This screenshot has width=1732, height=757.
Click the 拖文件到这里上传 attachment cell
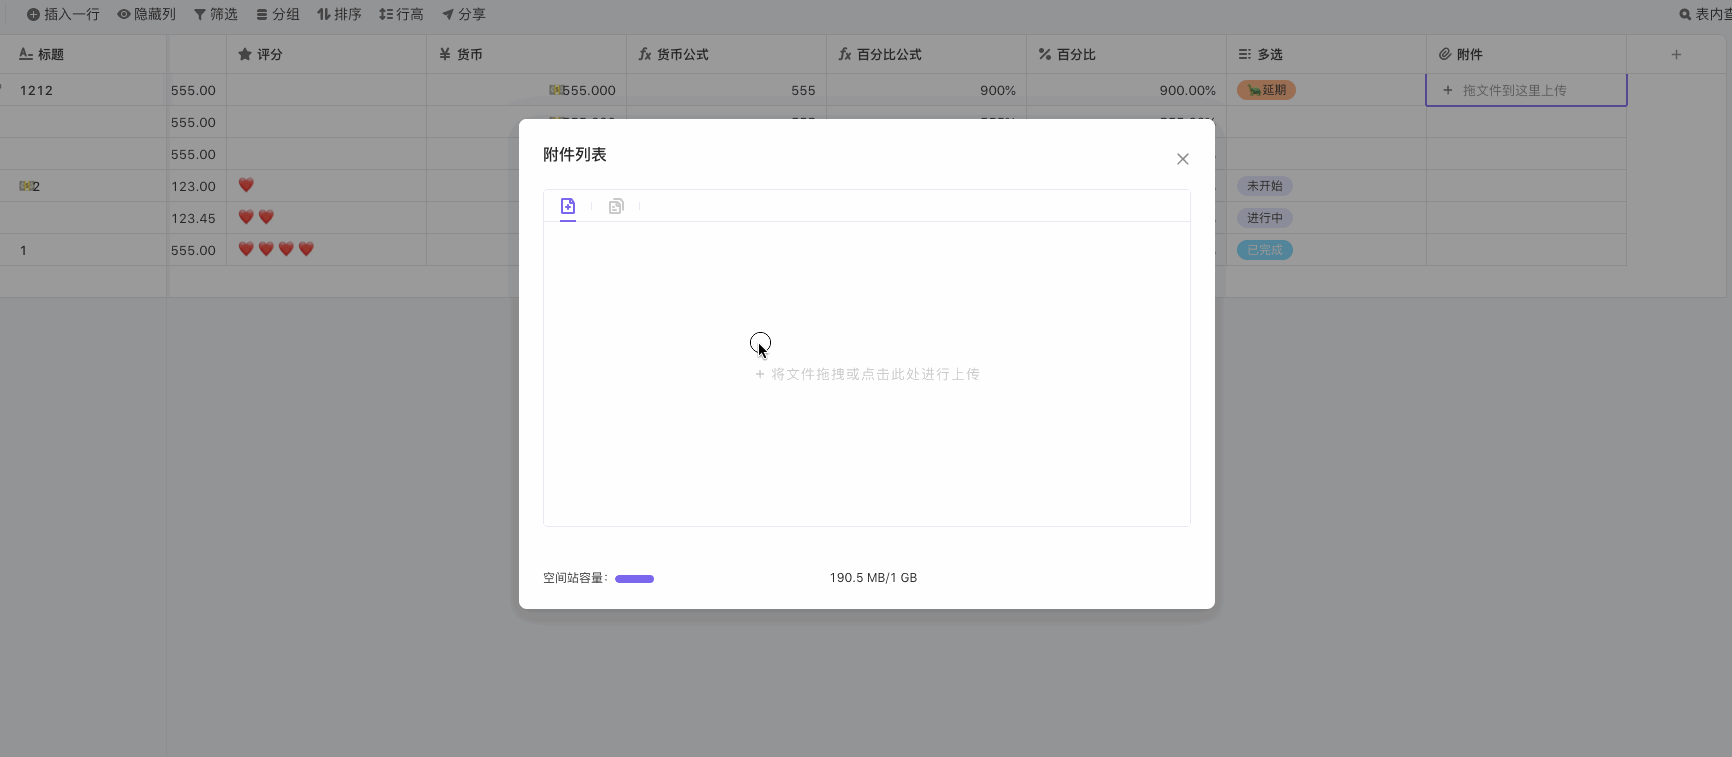[x=1514, y=90]
